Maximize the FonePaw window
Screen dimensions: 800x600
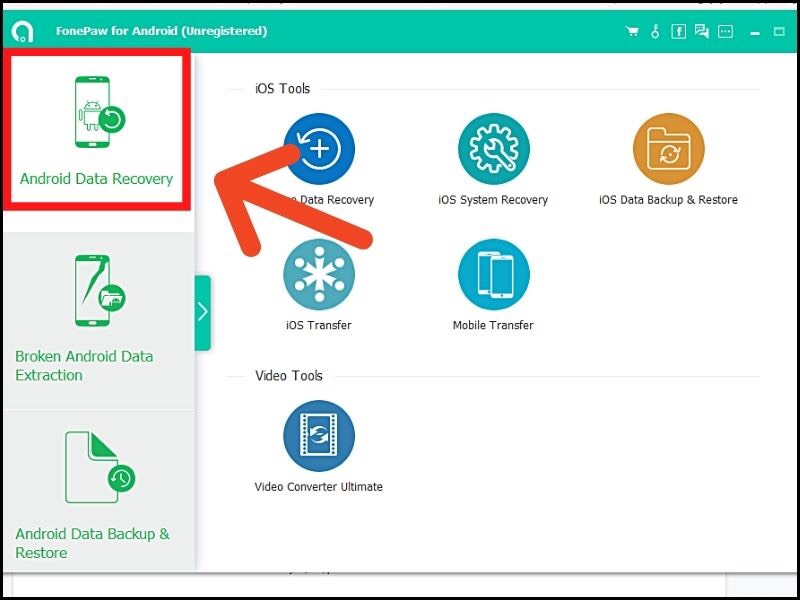779,32
